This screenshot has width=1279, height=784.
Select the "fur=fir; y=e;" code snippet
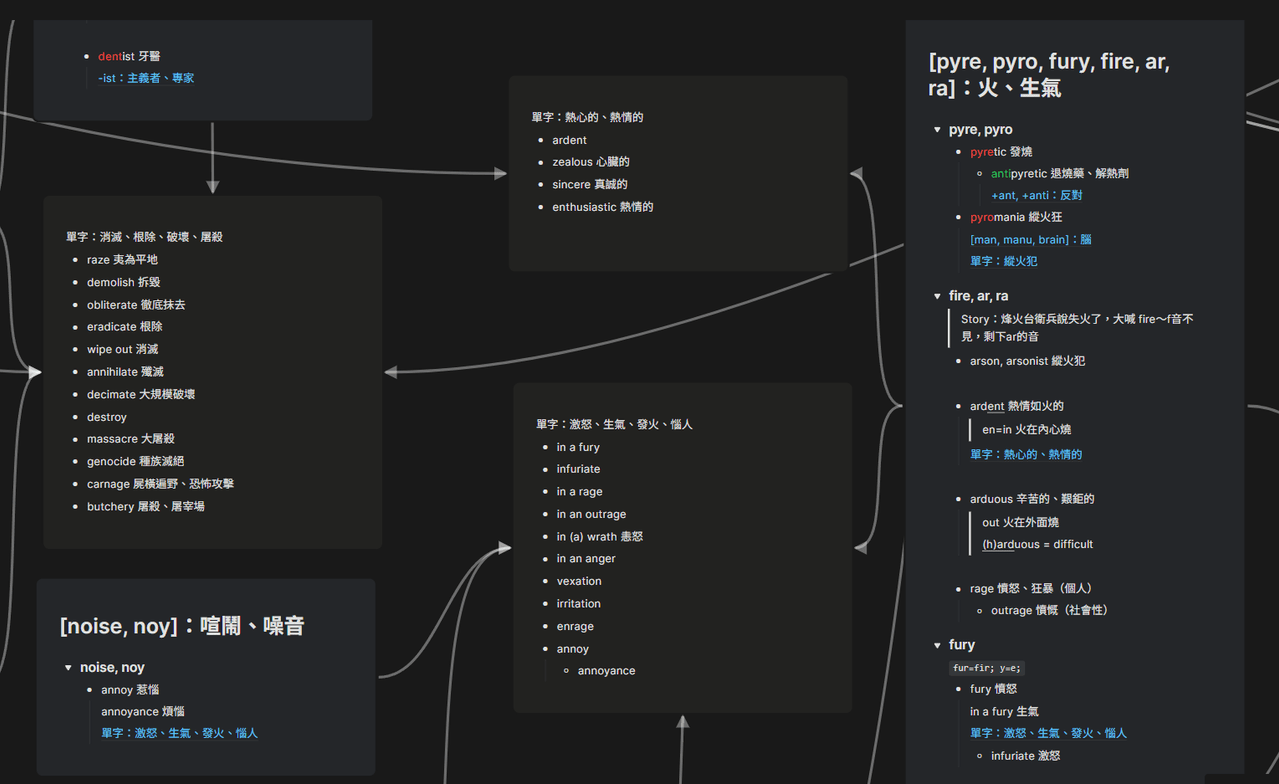coord(987,668)
